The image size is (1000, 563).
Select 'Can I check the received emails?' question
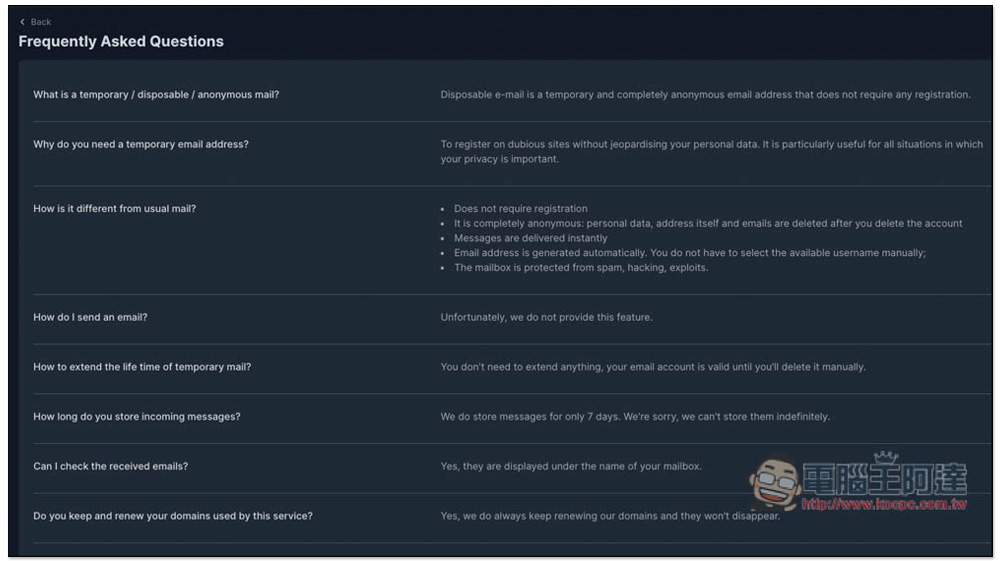tap(110, 466)
